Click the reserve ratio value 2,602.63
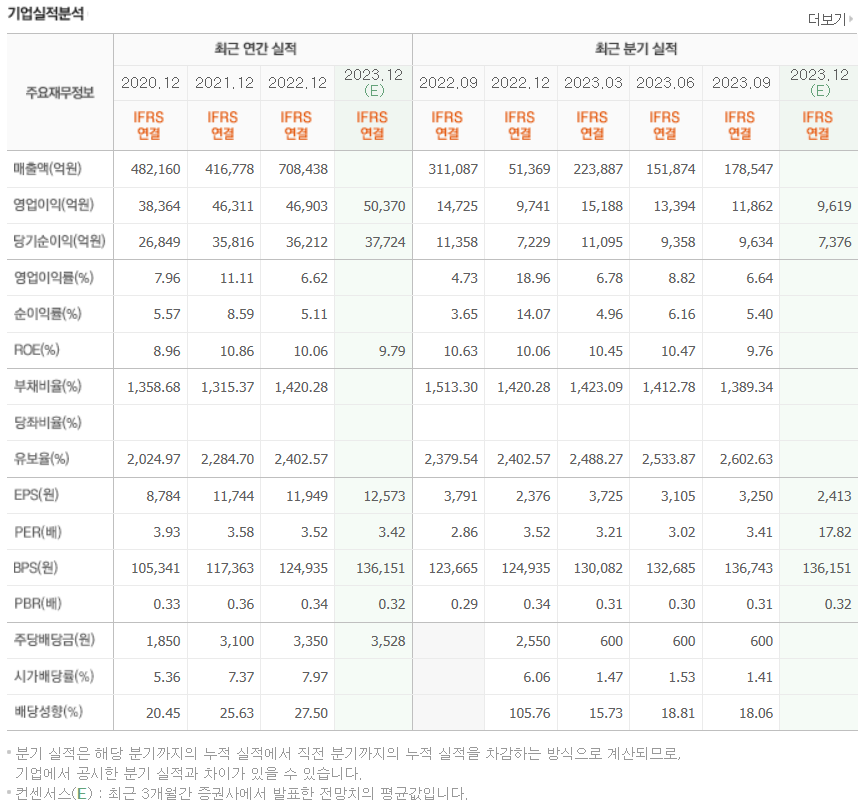 (x=746, y=459)
